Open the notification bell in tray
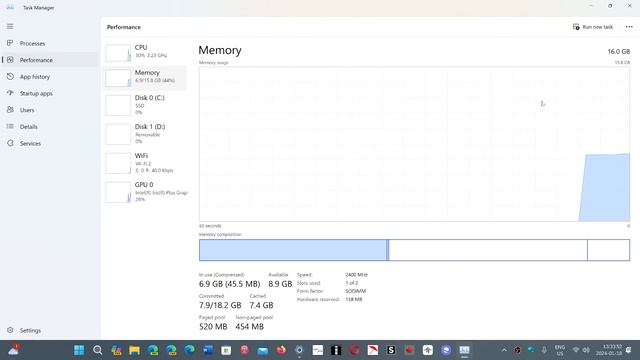This screenshot has height=360, width=640. pos(629,350)
